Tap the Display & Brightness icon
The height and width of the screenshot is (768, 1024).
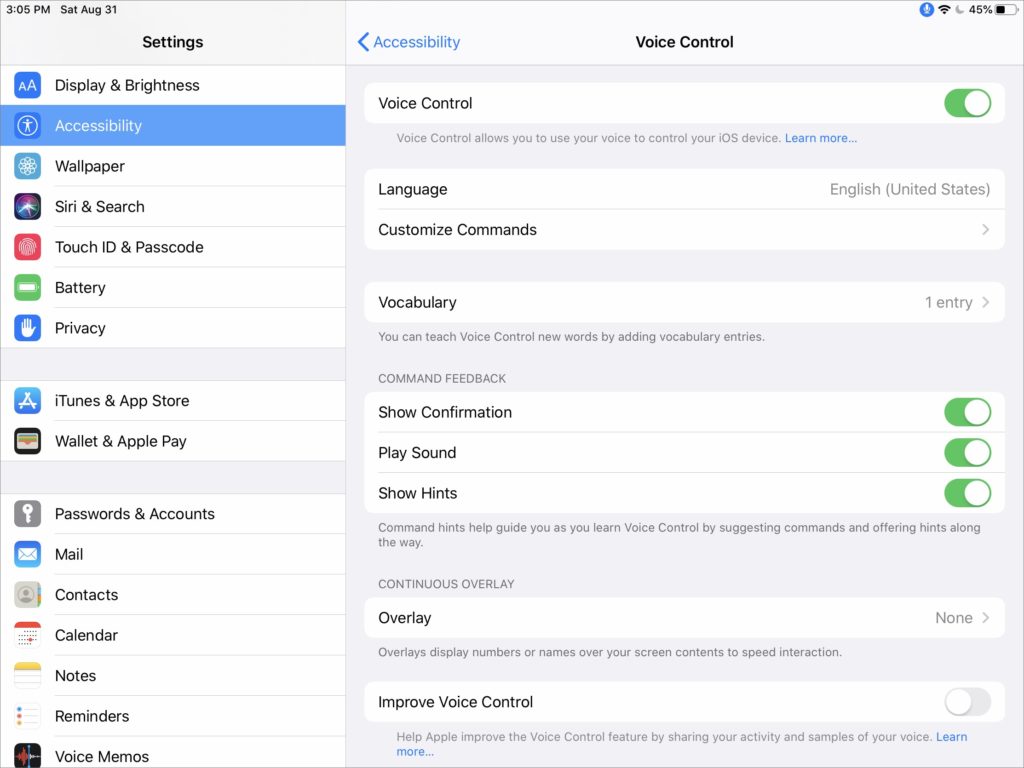[x=27, y=86]
